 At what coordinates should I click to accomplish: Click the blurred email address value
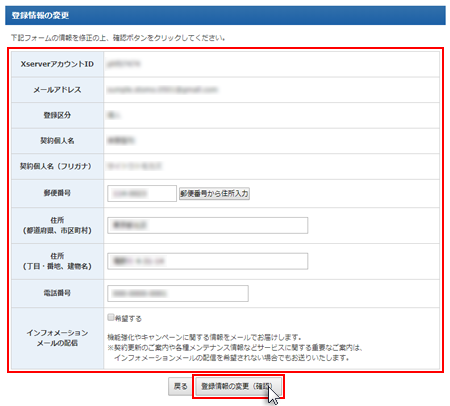click(x=162, y=90)
